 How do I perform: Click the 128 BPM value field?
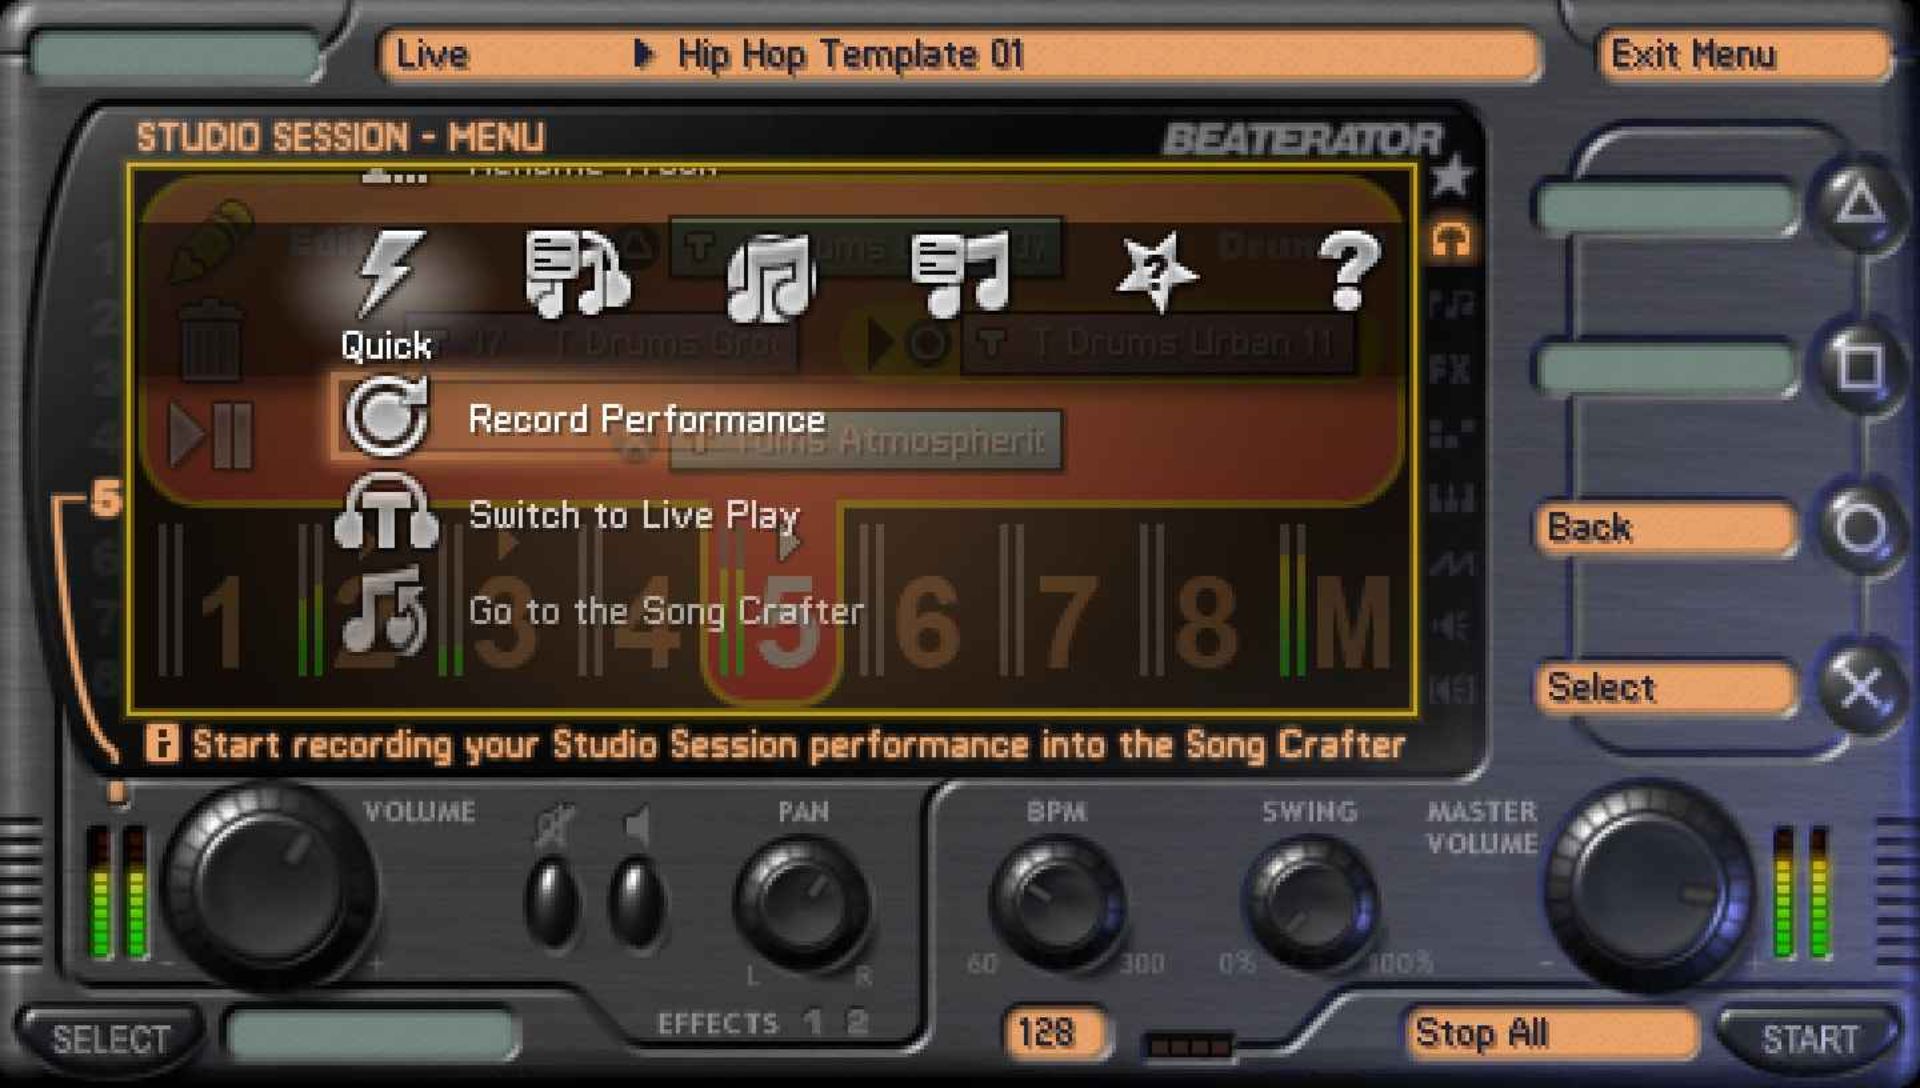click(x=1053, y=1032)
